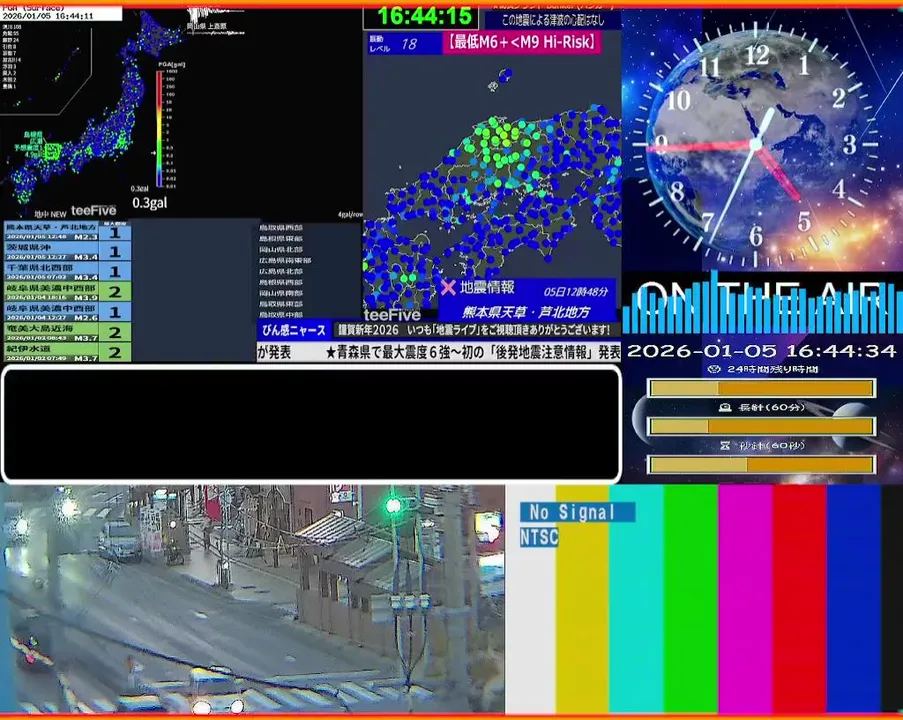This screenshot has width=903, height=720.
Task: Click the green test color bar
Action: point(690,599)
